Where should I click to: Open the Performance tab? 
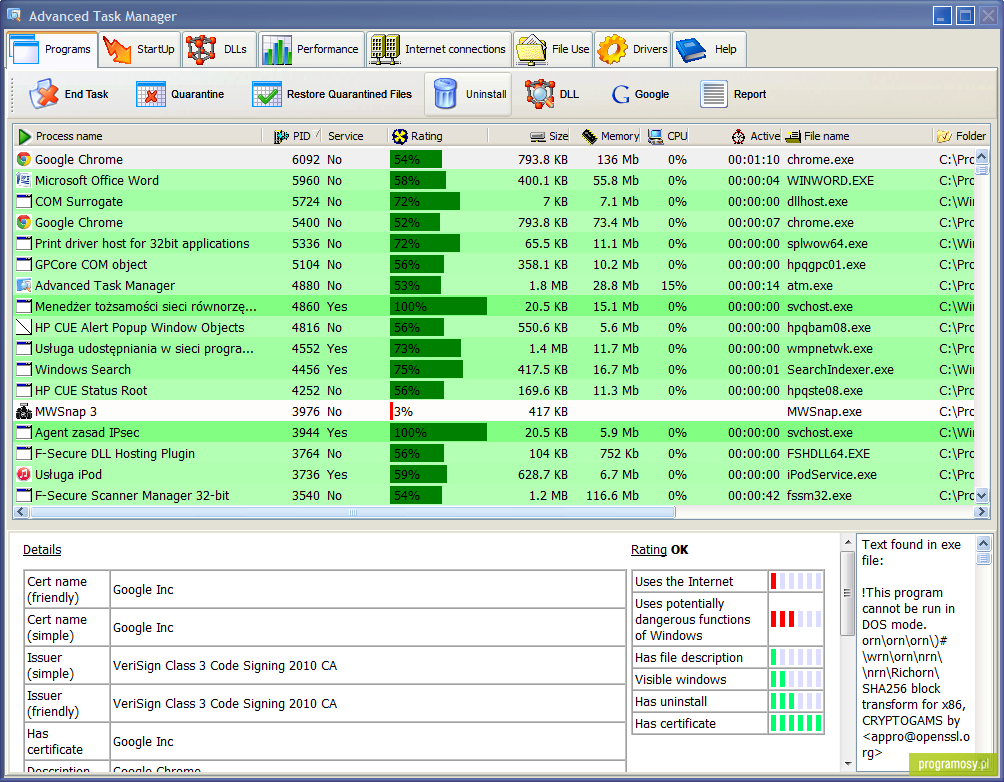tap(311, 49)
